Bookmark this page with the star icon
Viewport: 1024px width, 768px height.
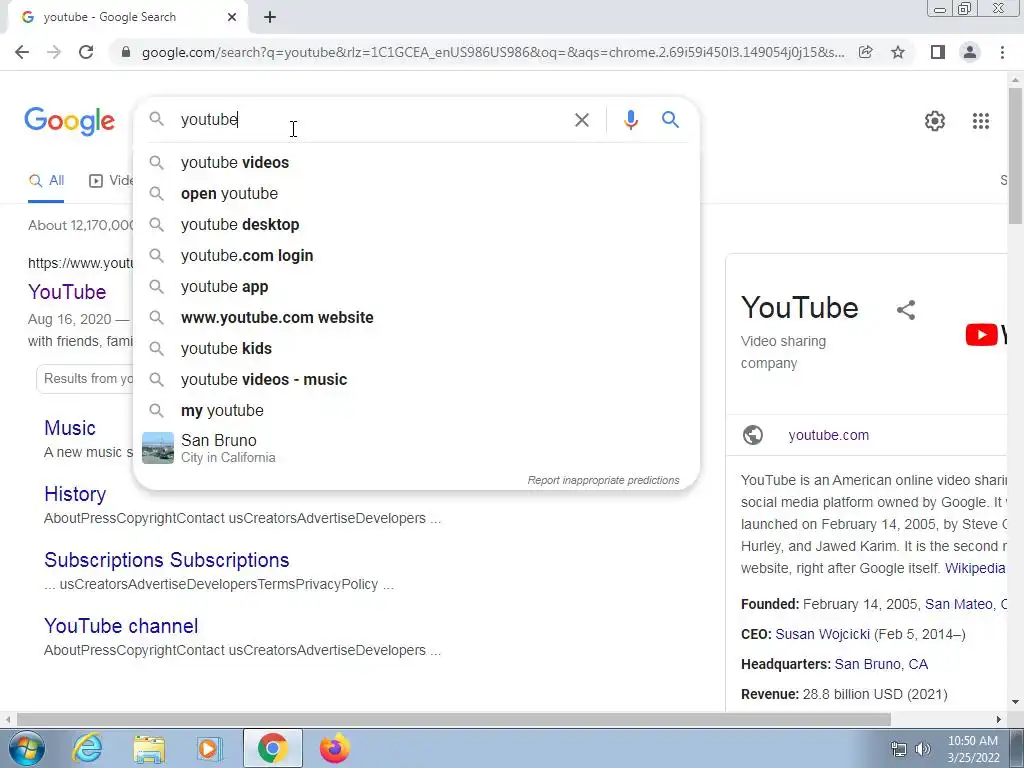coord(898,52)
